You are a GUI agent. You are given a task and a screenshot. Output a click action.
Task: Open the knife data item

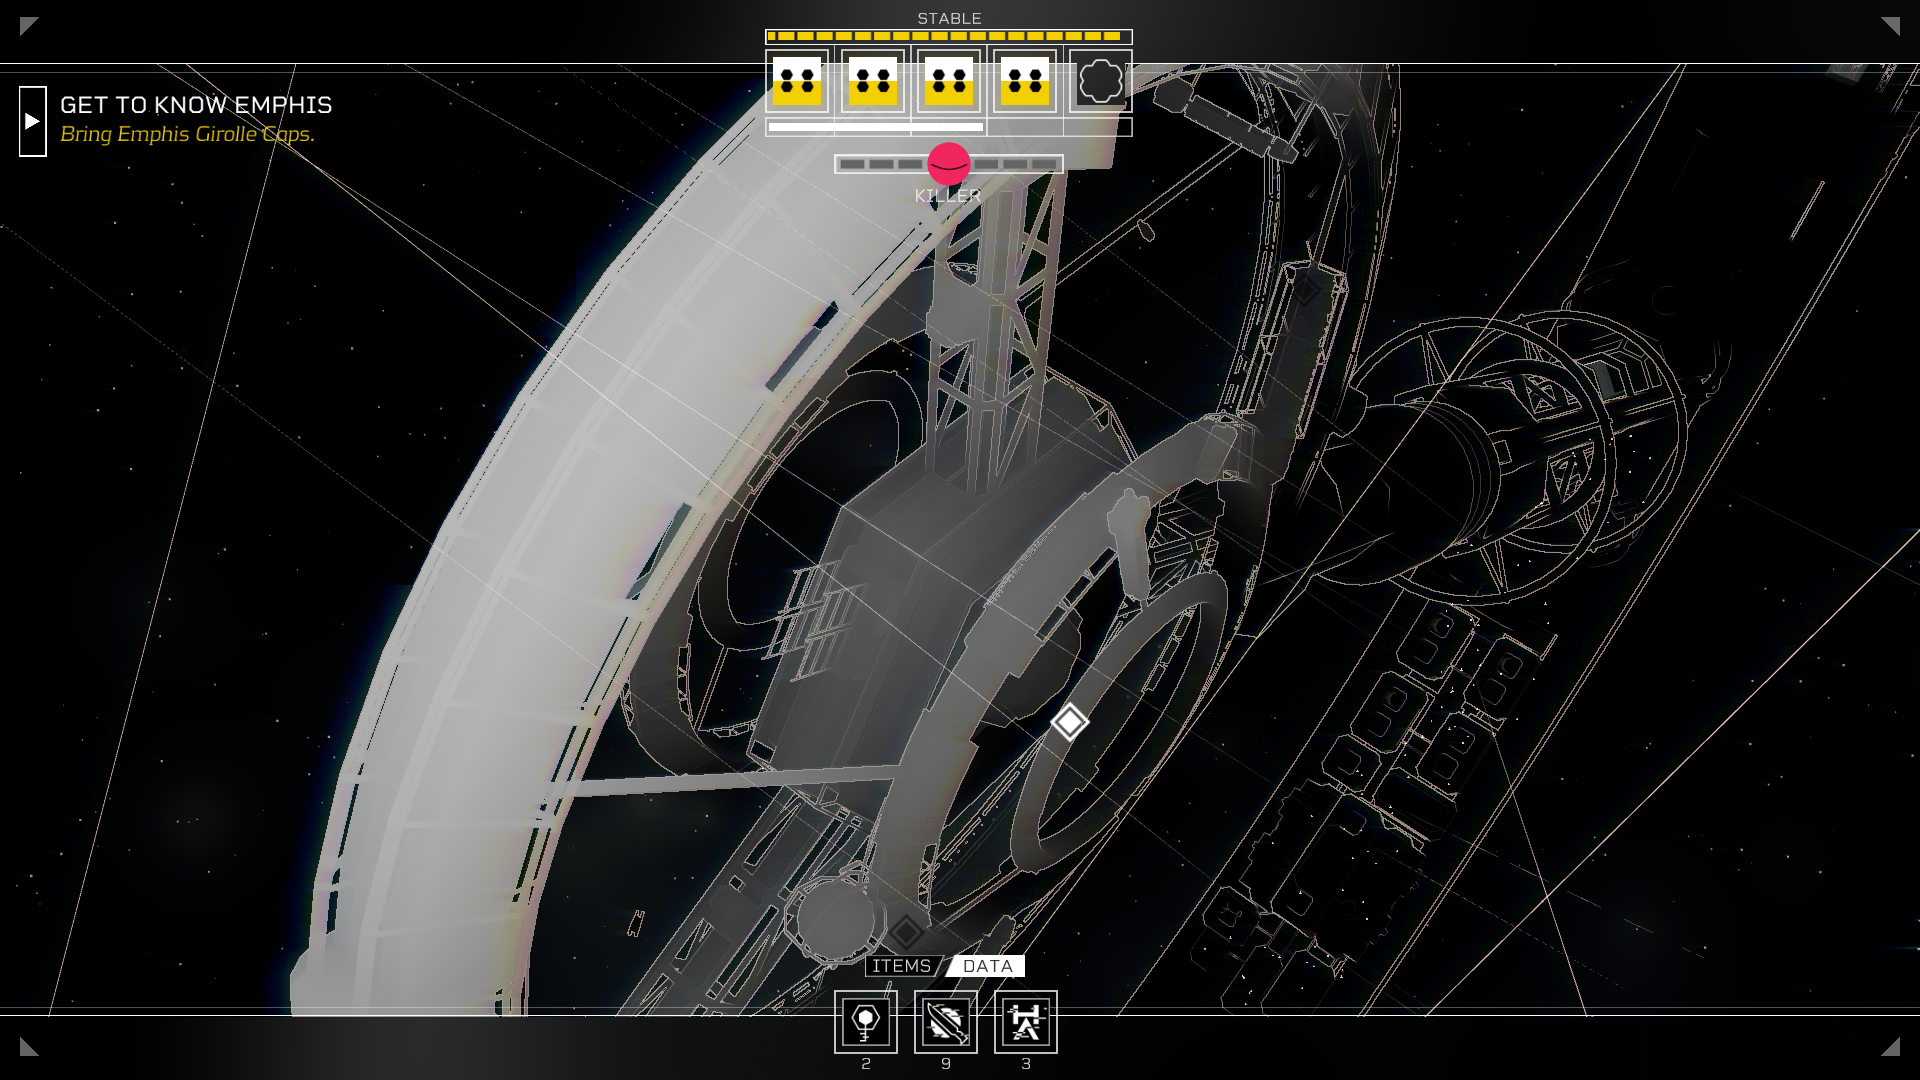coord(946,1022)
